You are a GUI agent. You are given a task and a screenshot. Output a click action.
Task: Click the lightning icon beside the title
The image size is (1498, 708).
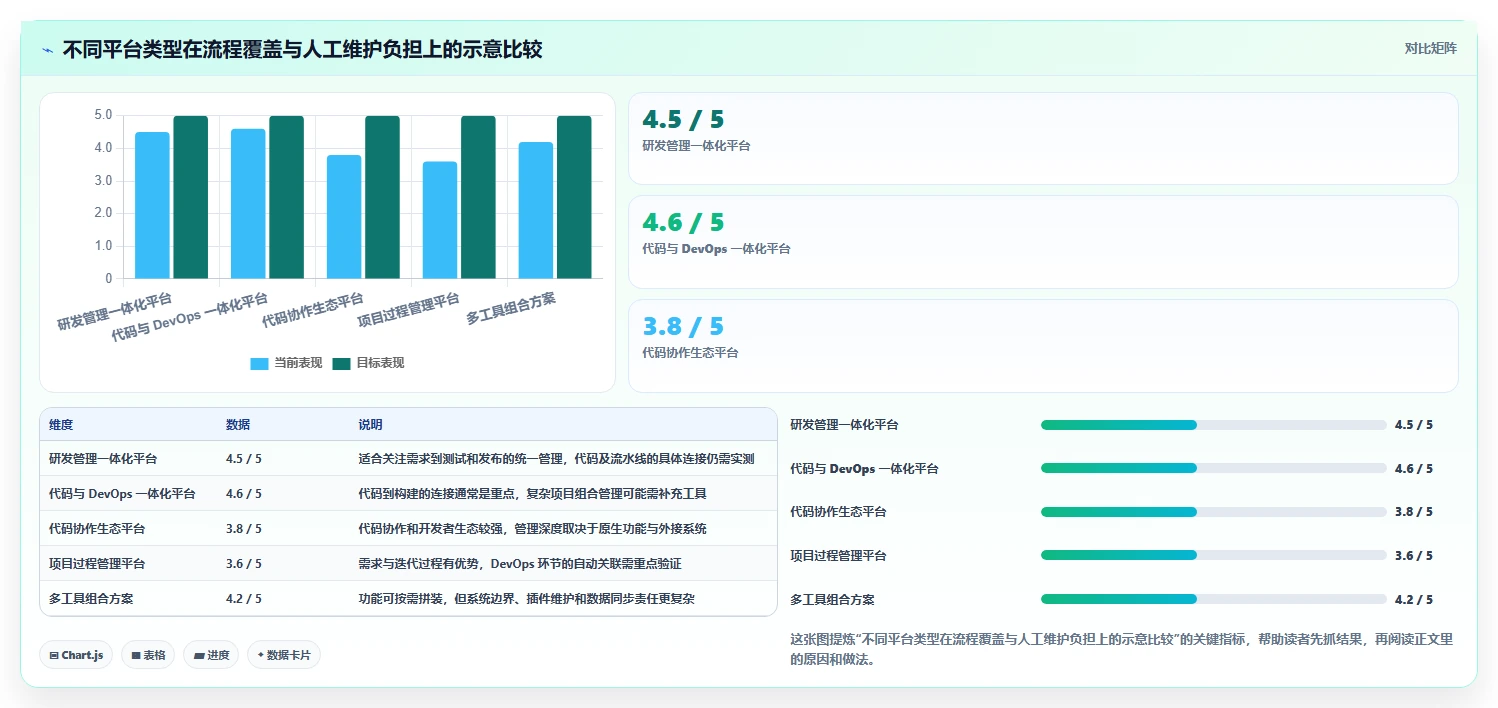(x=47, y=50)
